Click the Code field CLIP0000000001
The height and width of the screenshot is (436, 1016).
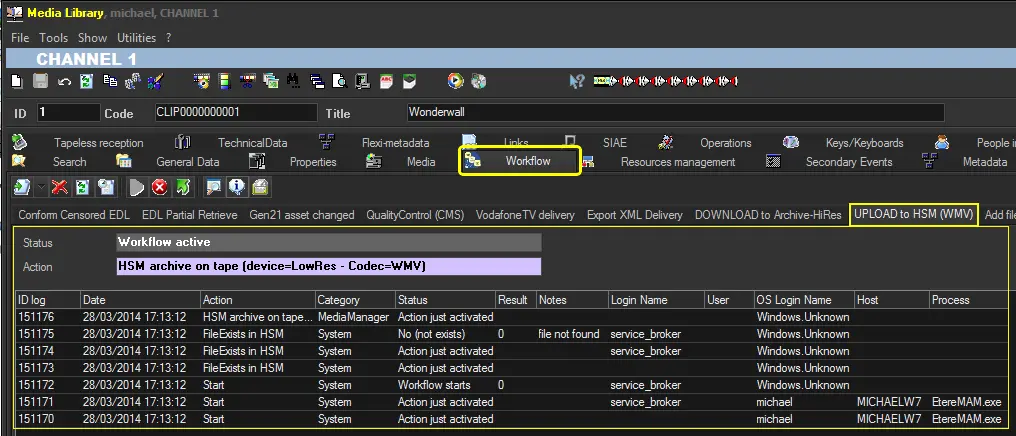tap(234, 113)
